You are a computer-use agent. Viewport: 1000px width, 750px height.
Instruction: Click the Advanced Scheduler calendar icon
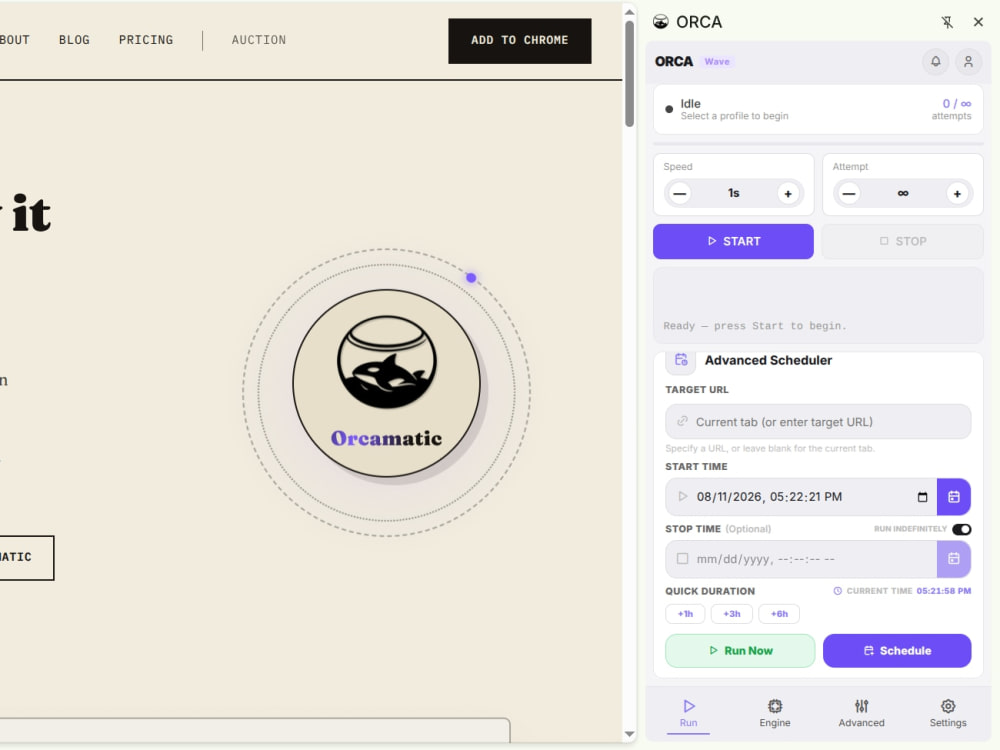[680, 360]
